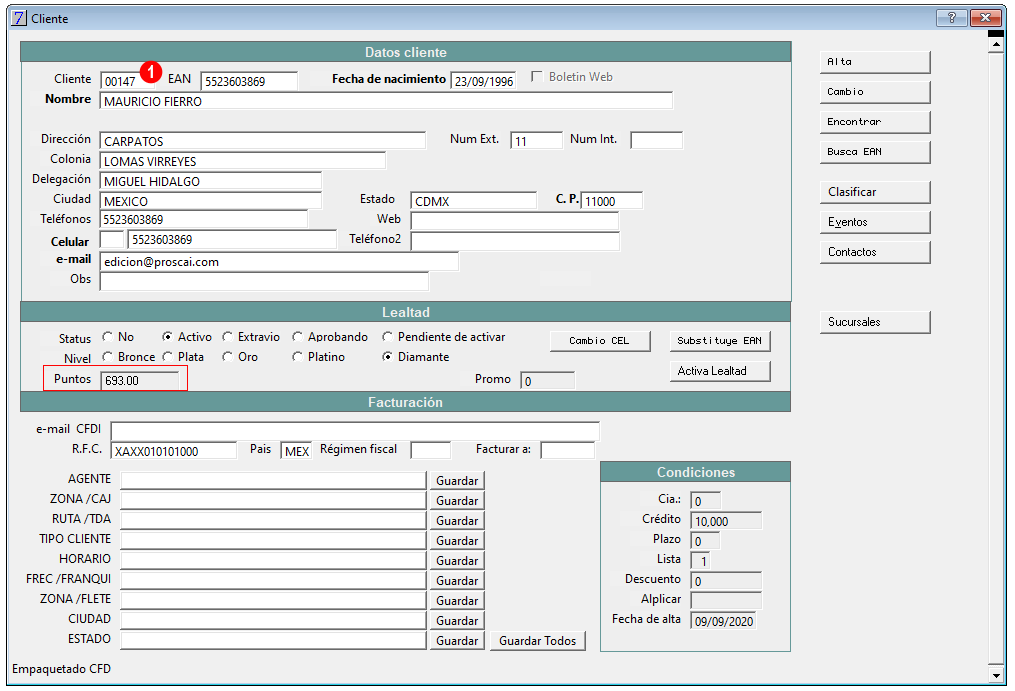Click the help question mark button
Screen dimensions: 1015x691
pos(950,18)
